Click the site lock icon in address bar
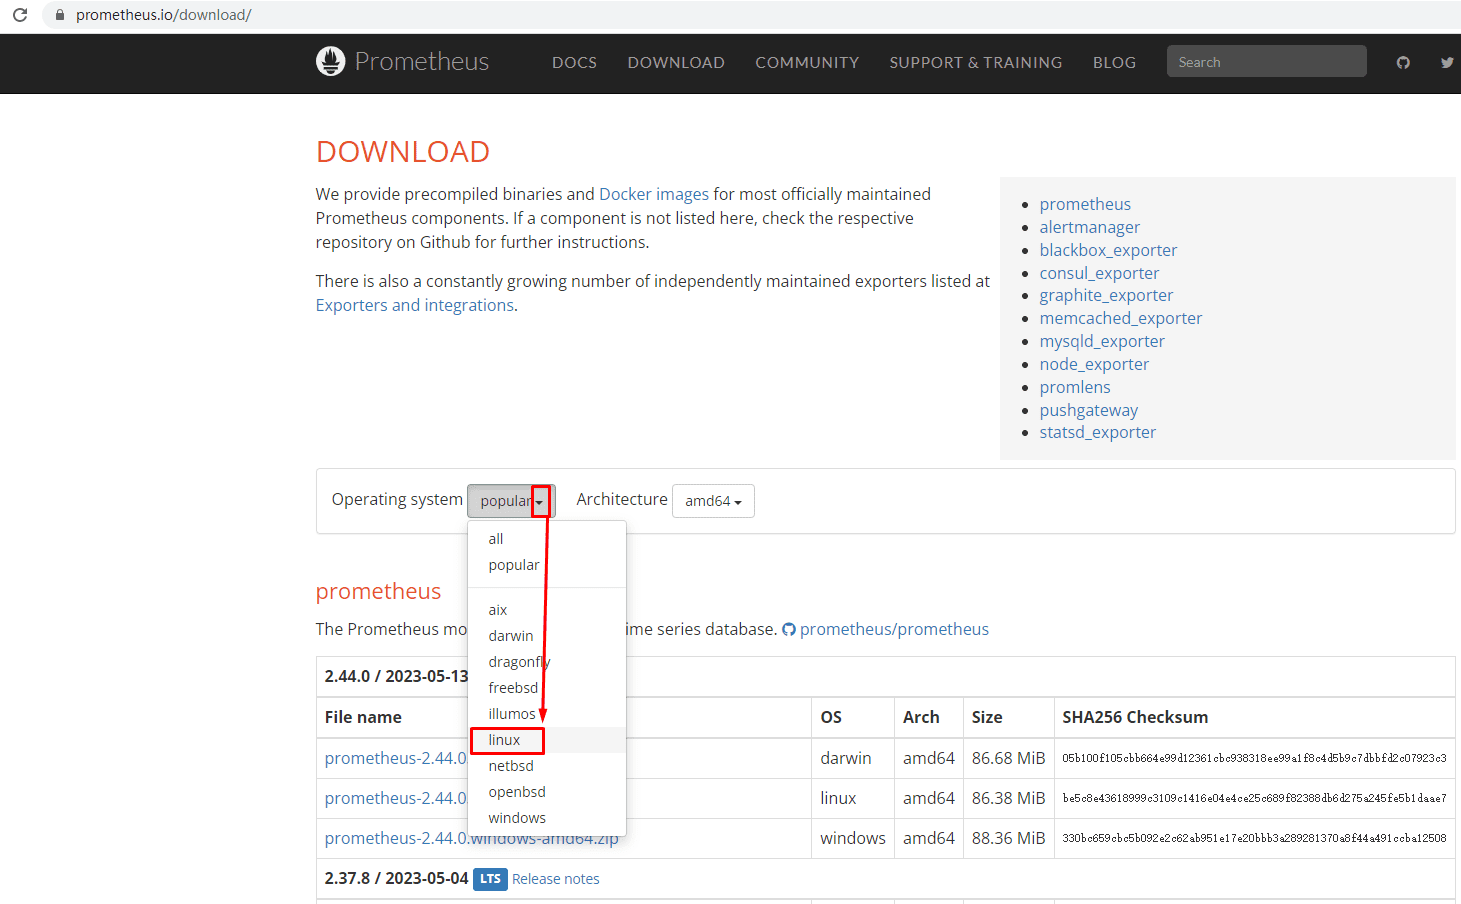 pyautogui.click(x=59, y=15)
